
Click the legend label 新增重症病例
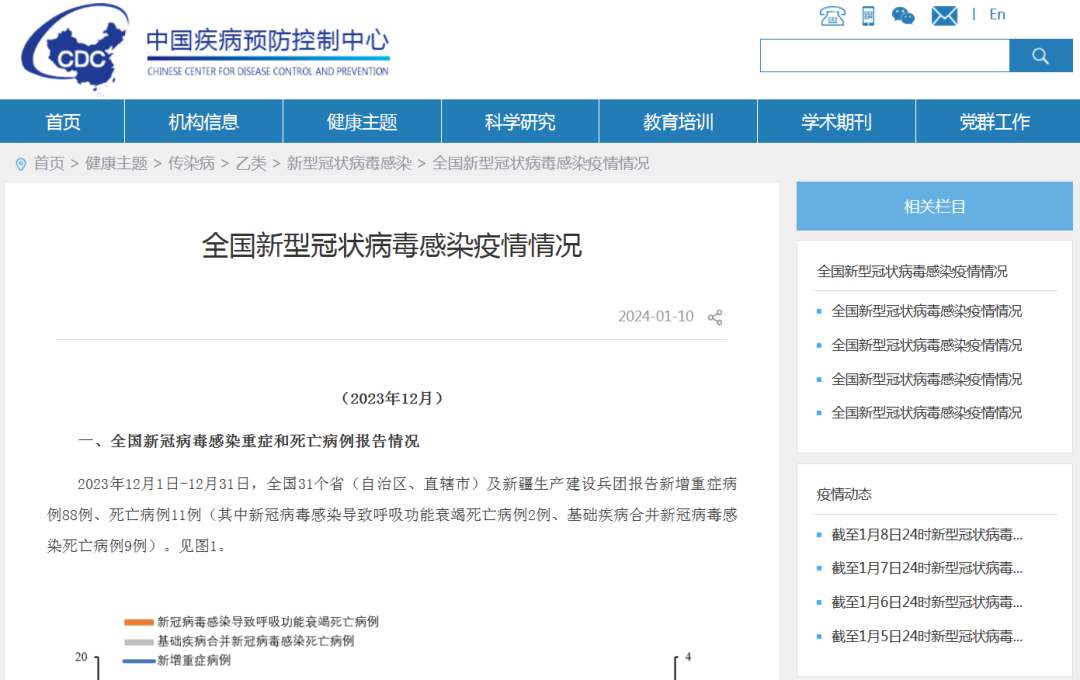pos(194,661)
